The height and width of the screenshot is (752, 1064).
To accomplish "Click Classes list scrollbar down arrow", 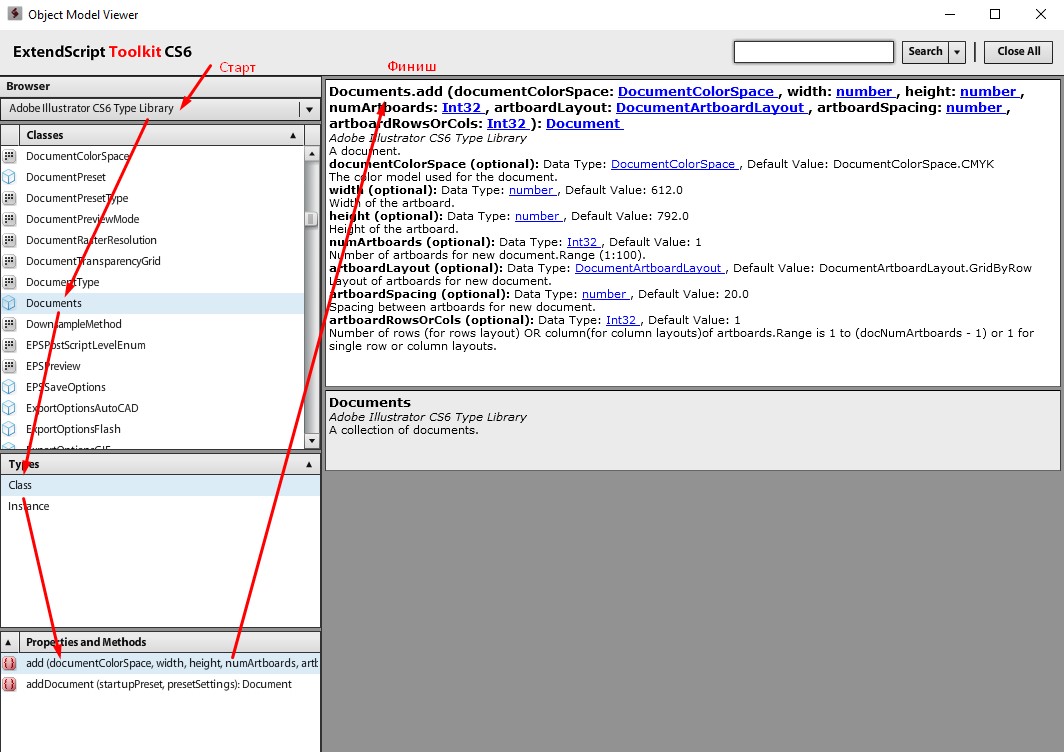I will point(311,441).
